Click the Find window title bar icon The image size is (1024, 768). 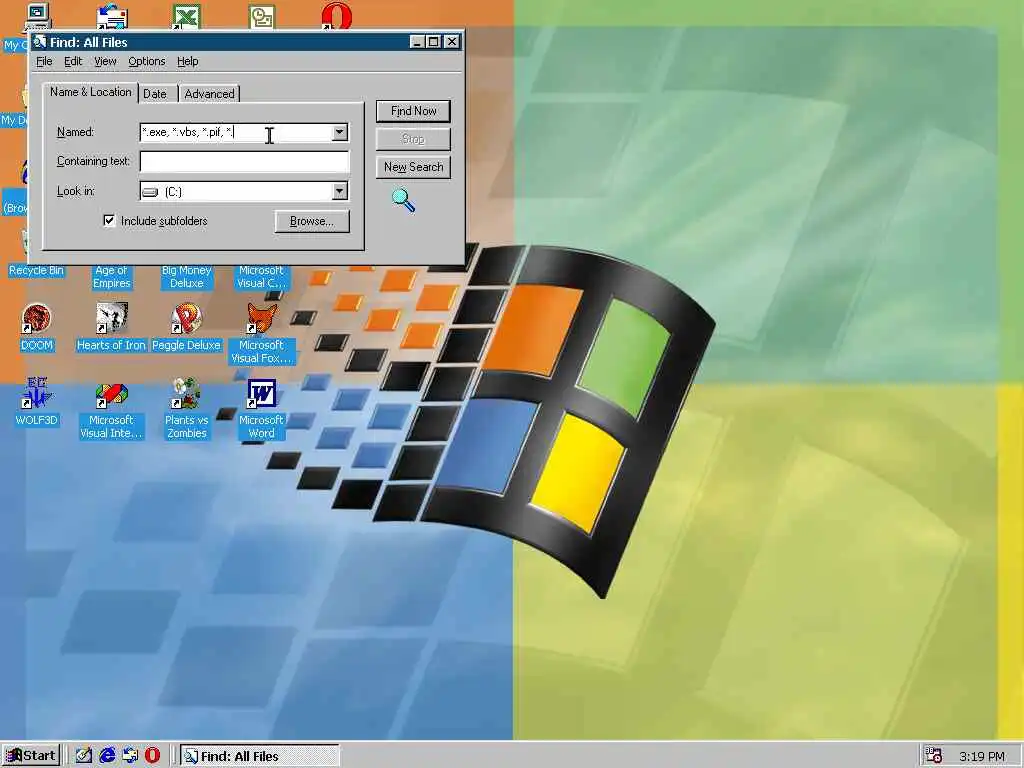coord(40,42)
